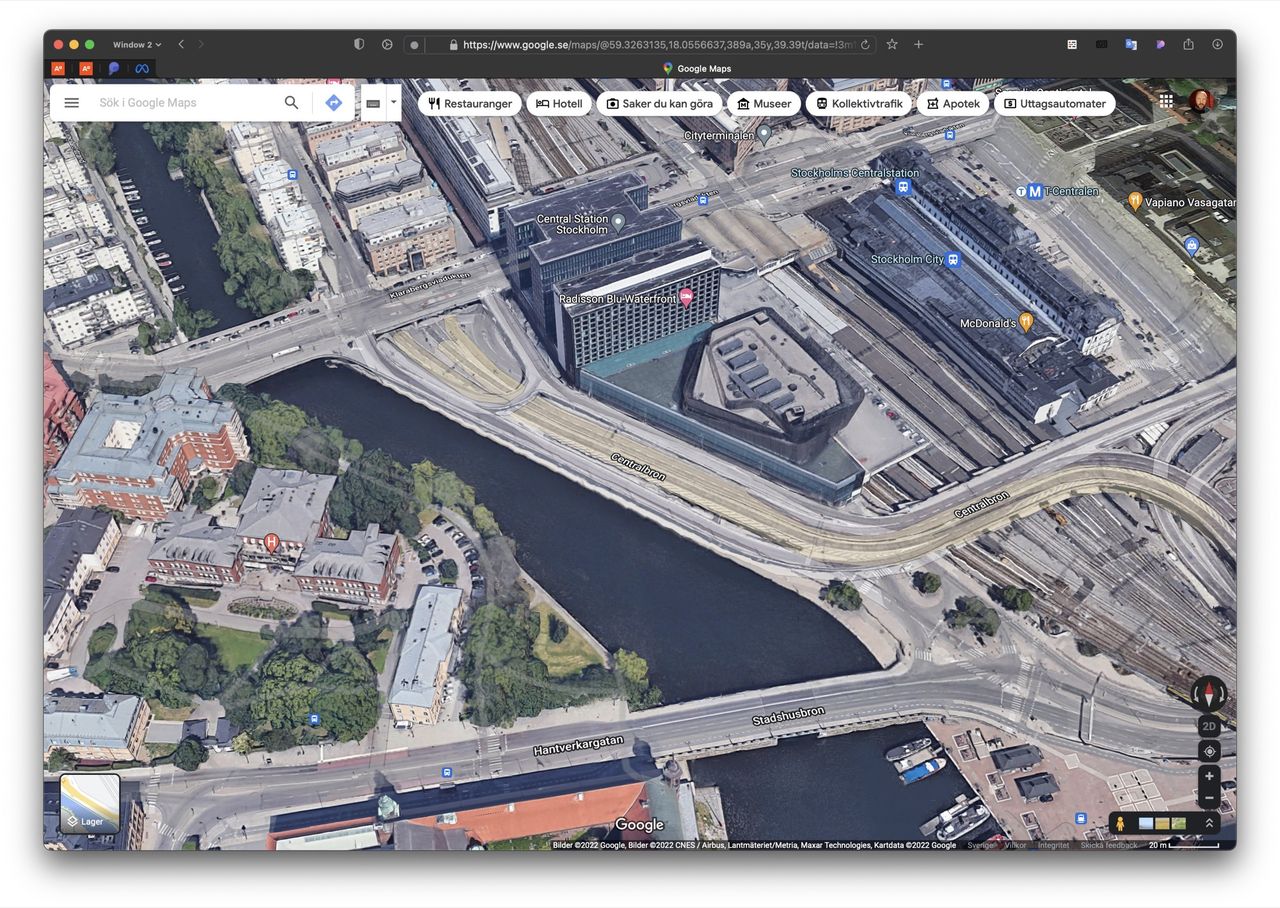Open the Window 2 tab group dropdown
This screenshot has height=908, width=1280.
[x=136, y=45]
